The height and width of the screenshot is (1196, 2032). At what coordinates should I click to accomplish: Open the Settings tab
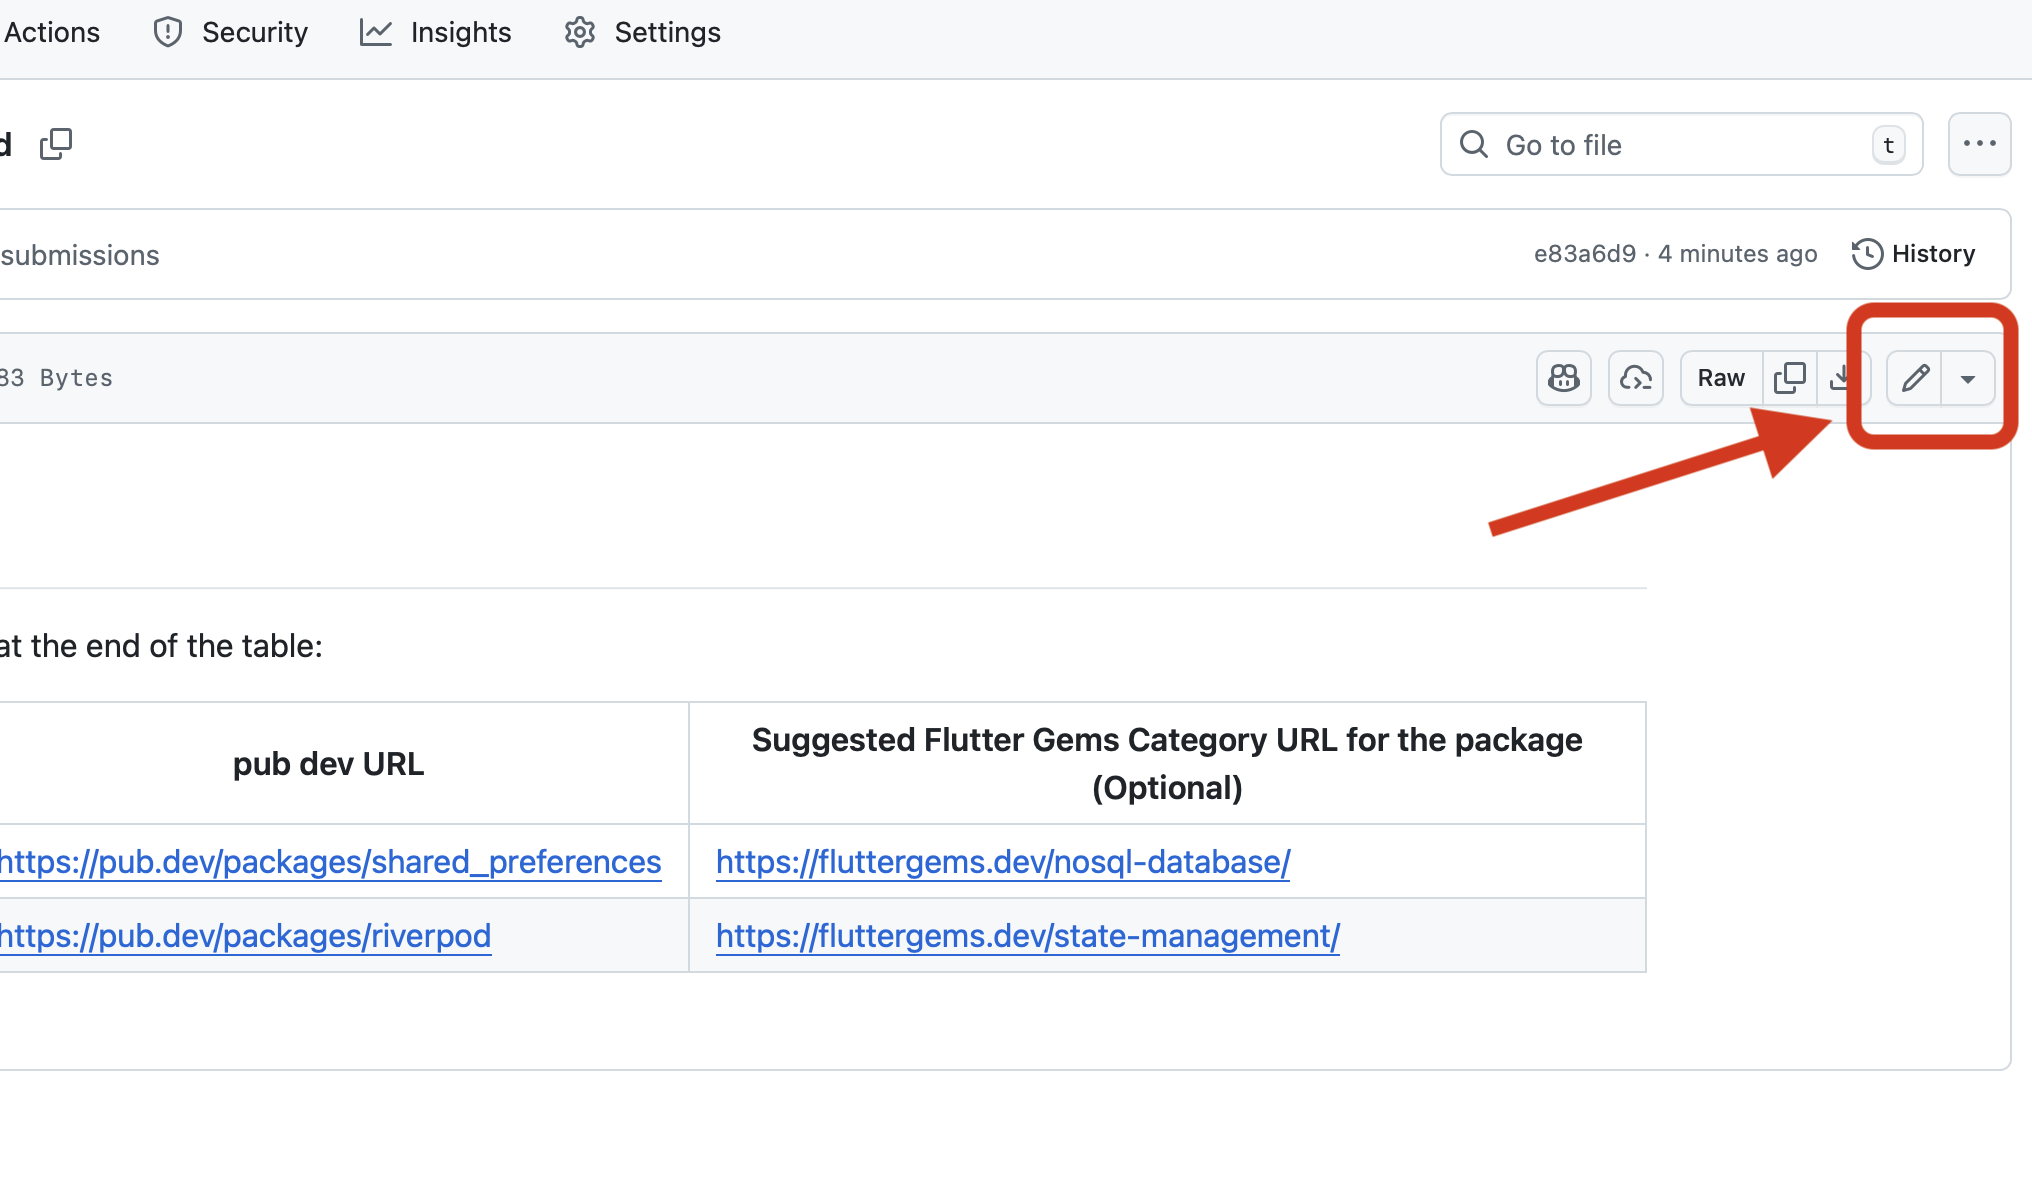click(x=642, y=32)
